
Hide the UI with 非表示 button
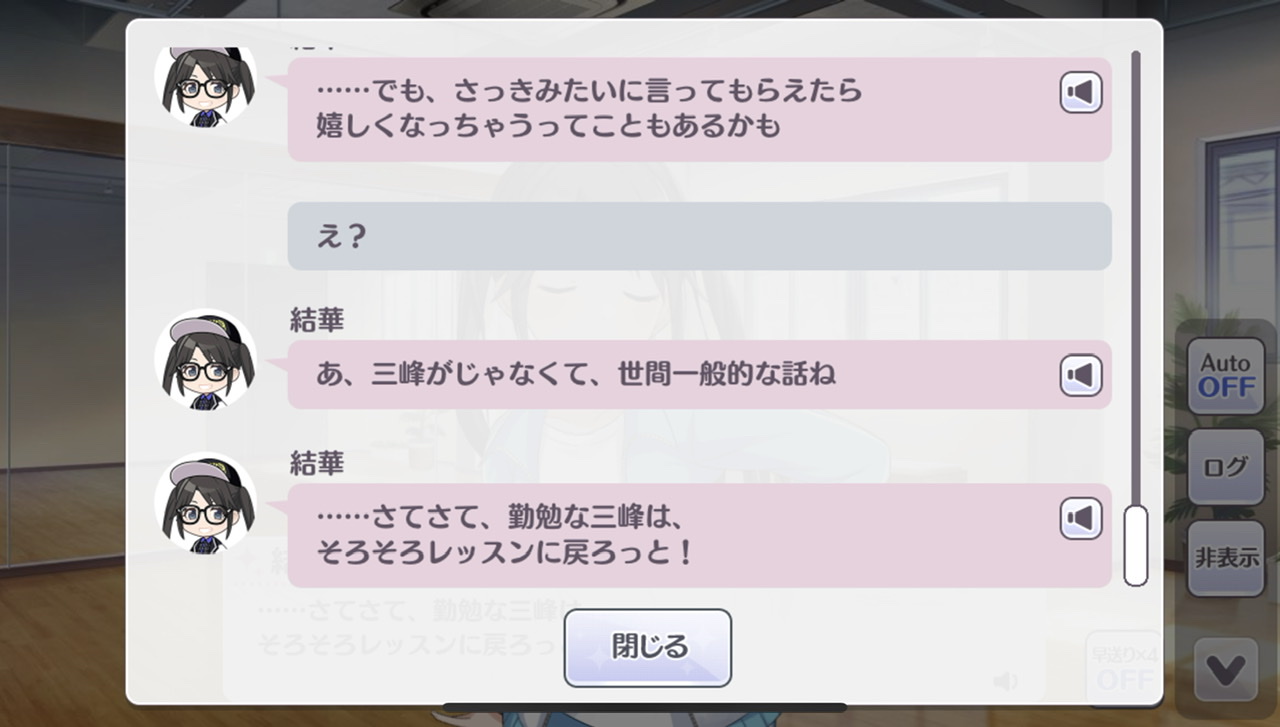pyautogui.click(x=1226, y=558)
